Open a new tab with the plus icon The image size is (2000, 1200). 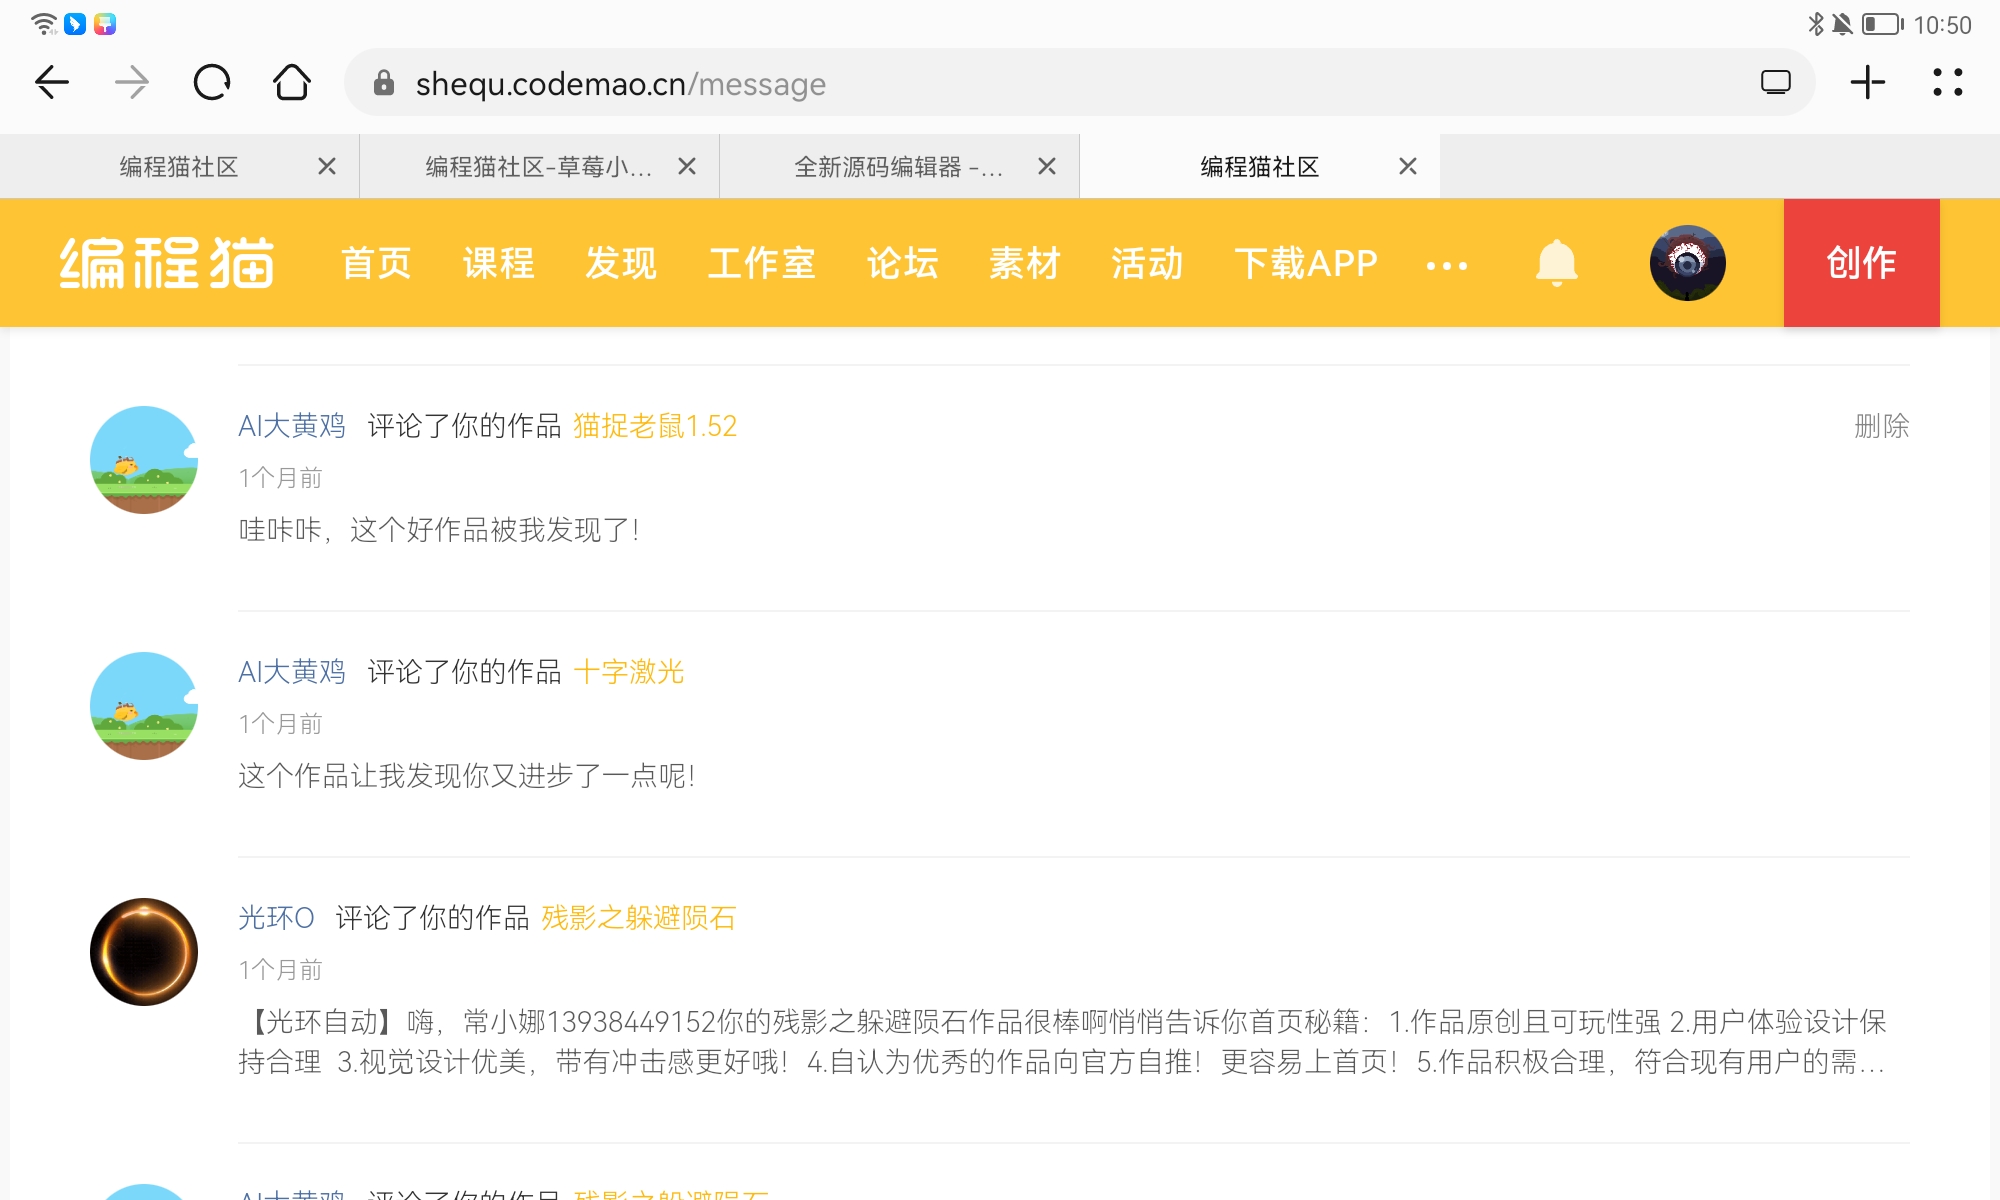(1868, 83)
